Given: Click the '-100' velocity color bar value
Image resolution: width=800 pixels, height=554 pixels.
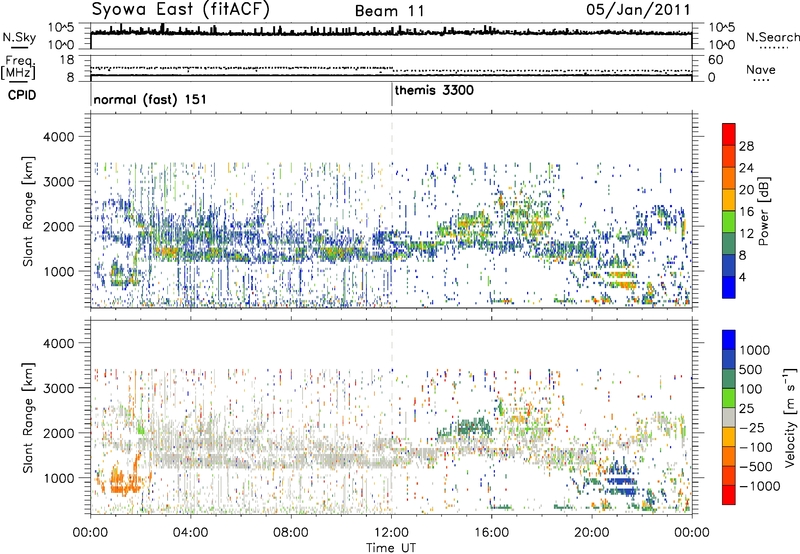Looking at the screenshot, I should pos(755,447).
